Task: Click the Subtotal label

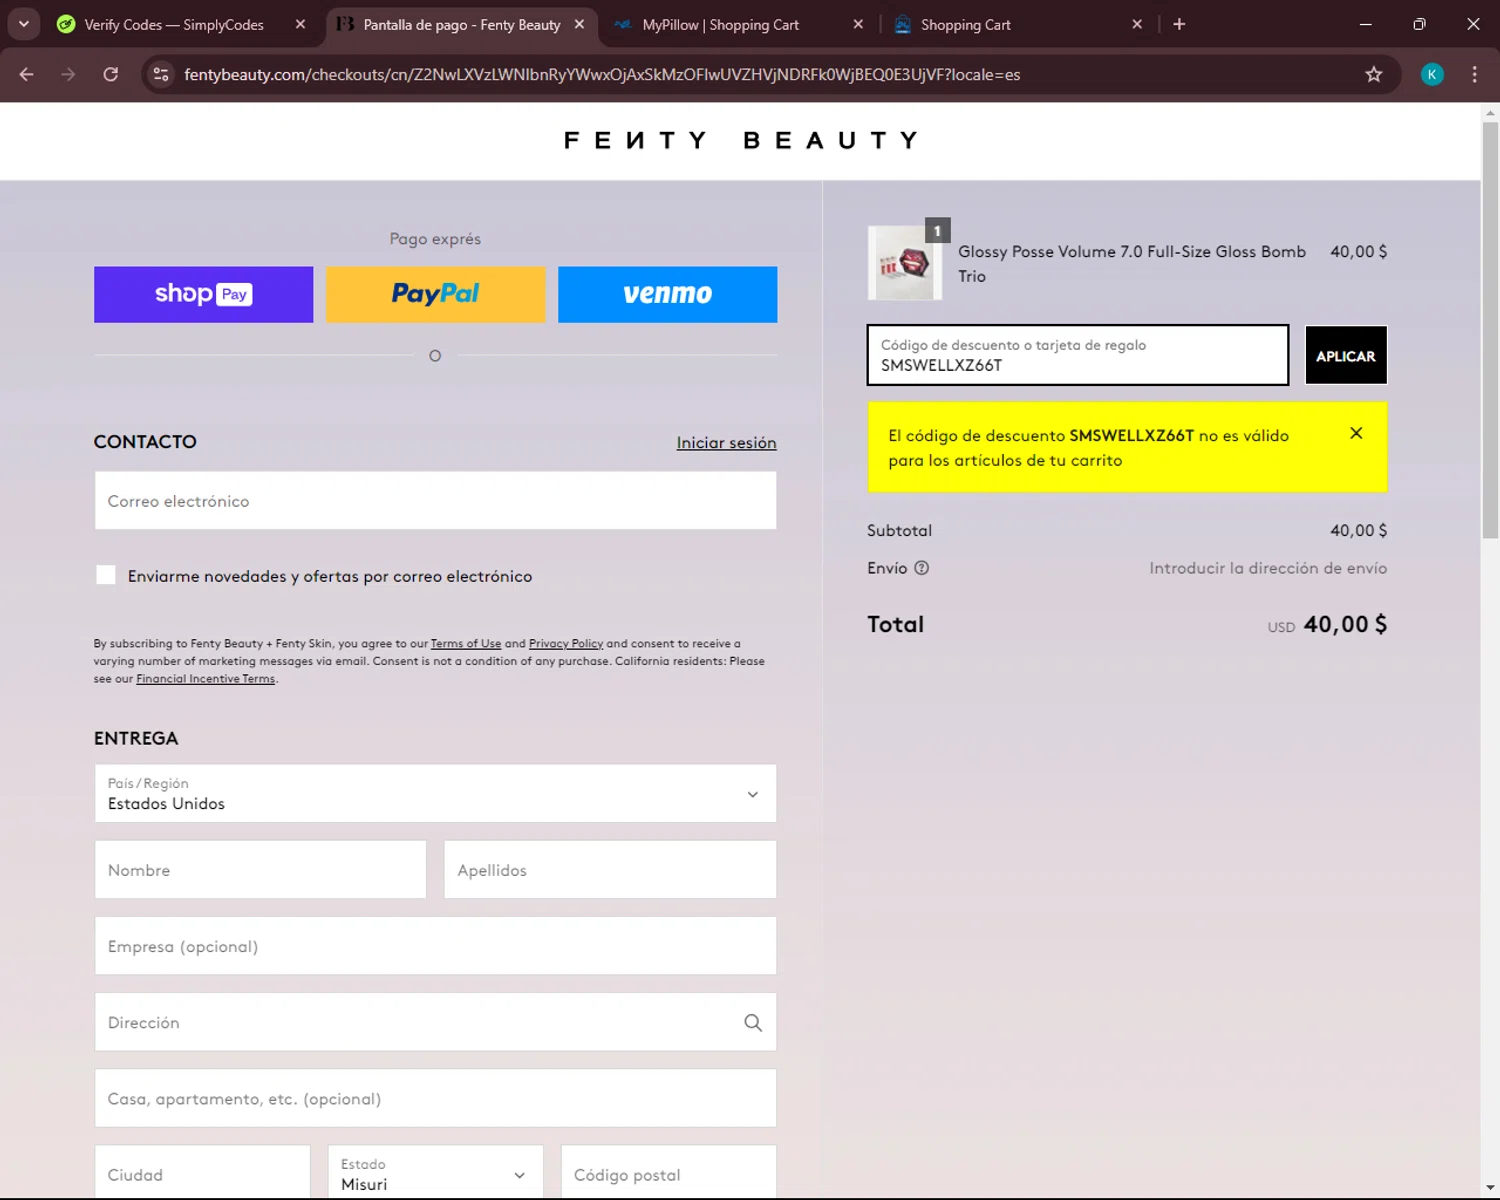Action: pyautogui.click(x=899, y=530)
